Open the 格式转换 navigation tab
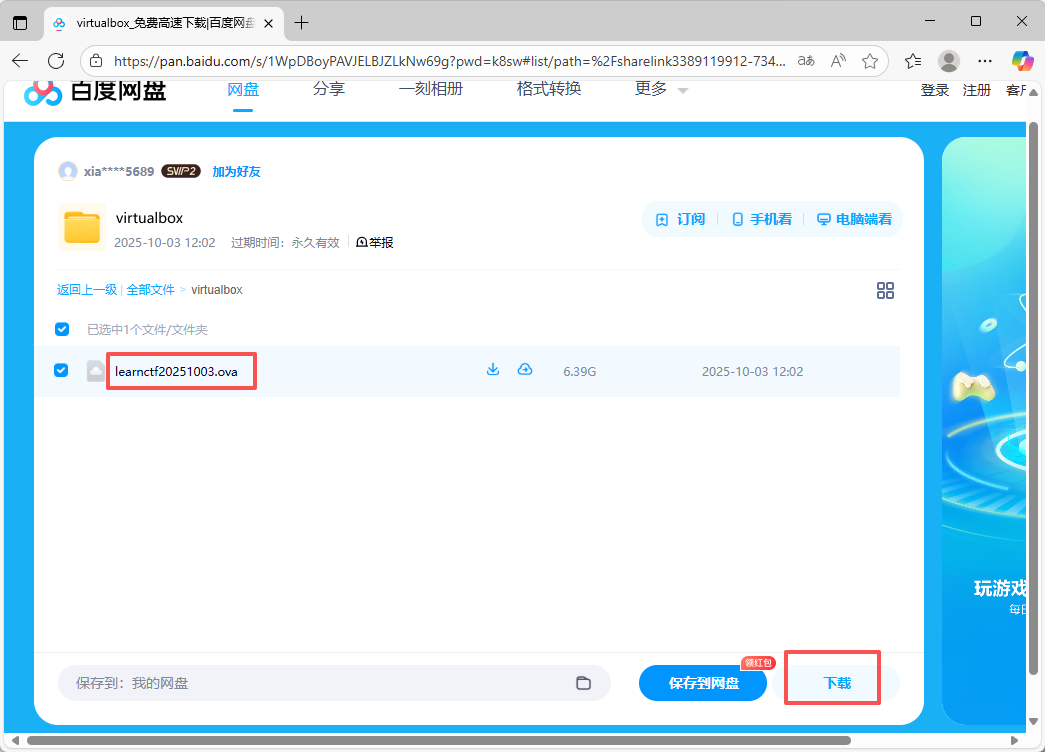The height and width of the screenshot is (752, 1045). 548,89
